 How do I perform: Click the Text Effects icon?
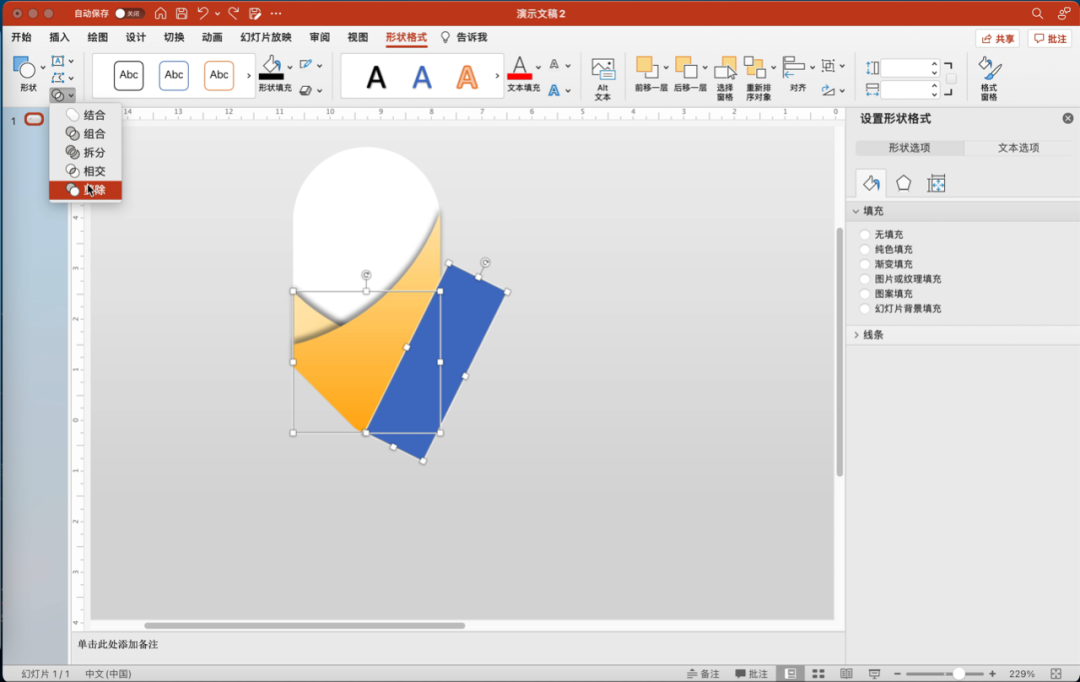(554, 90)
